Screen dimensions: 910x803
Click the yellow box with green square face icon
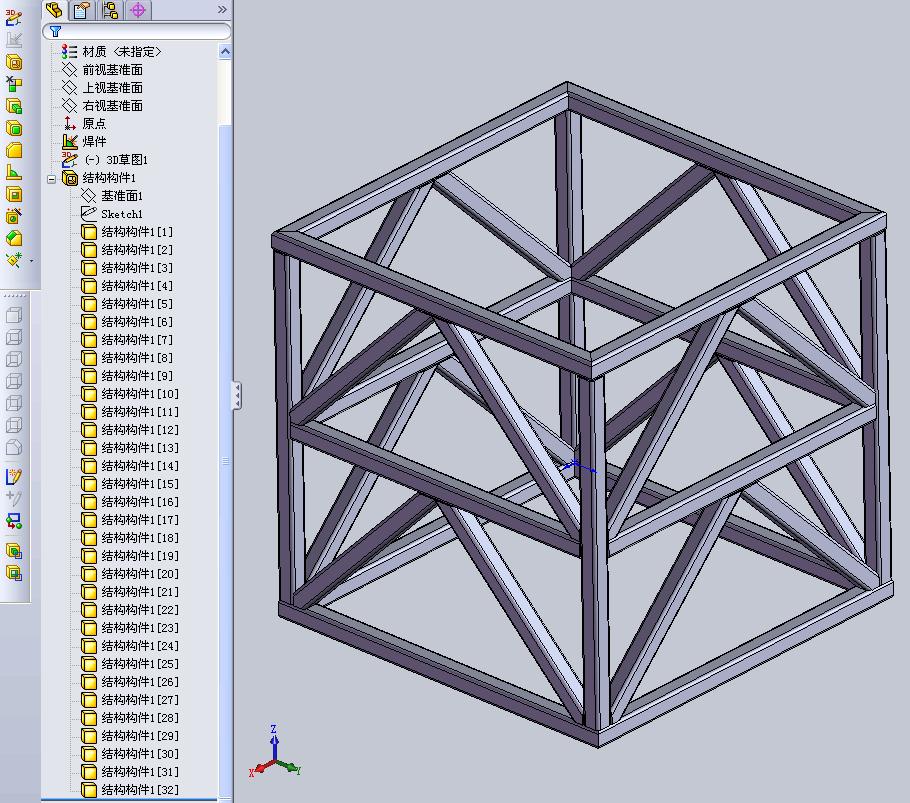[13, 128]
